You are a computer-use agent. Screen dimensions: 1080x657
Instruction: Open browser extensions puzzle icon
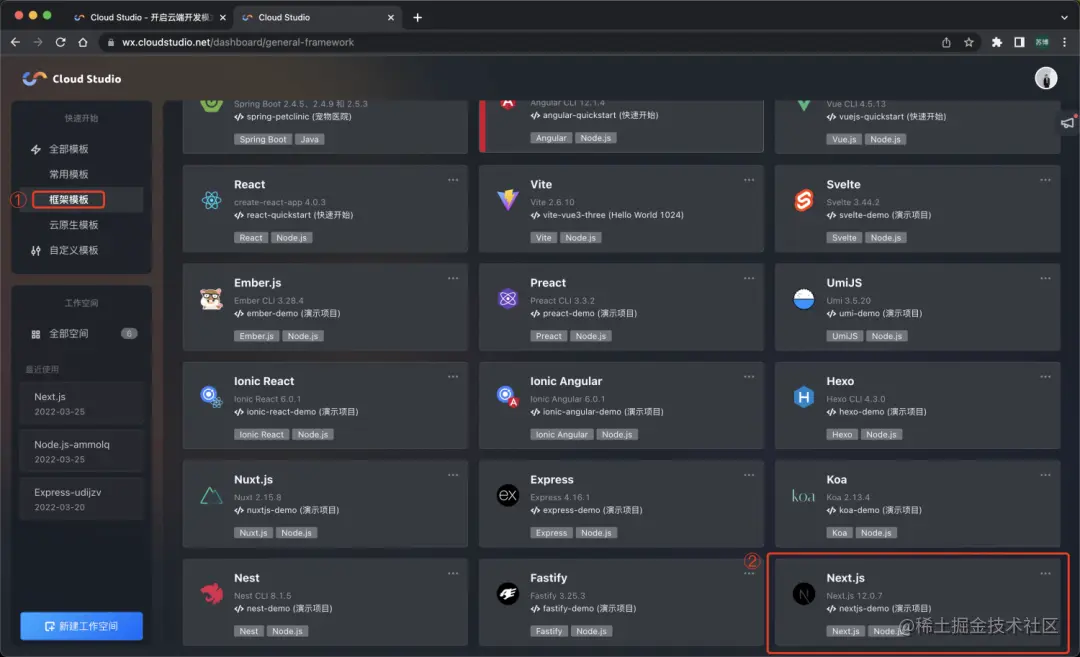(x=997, y=42)
